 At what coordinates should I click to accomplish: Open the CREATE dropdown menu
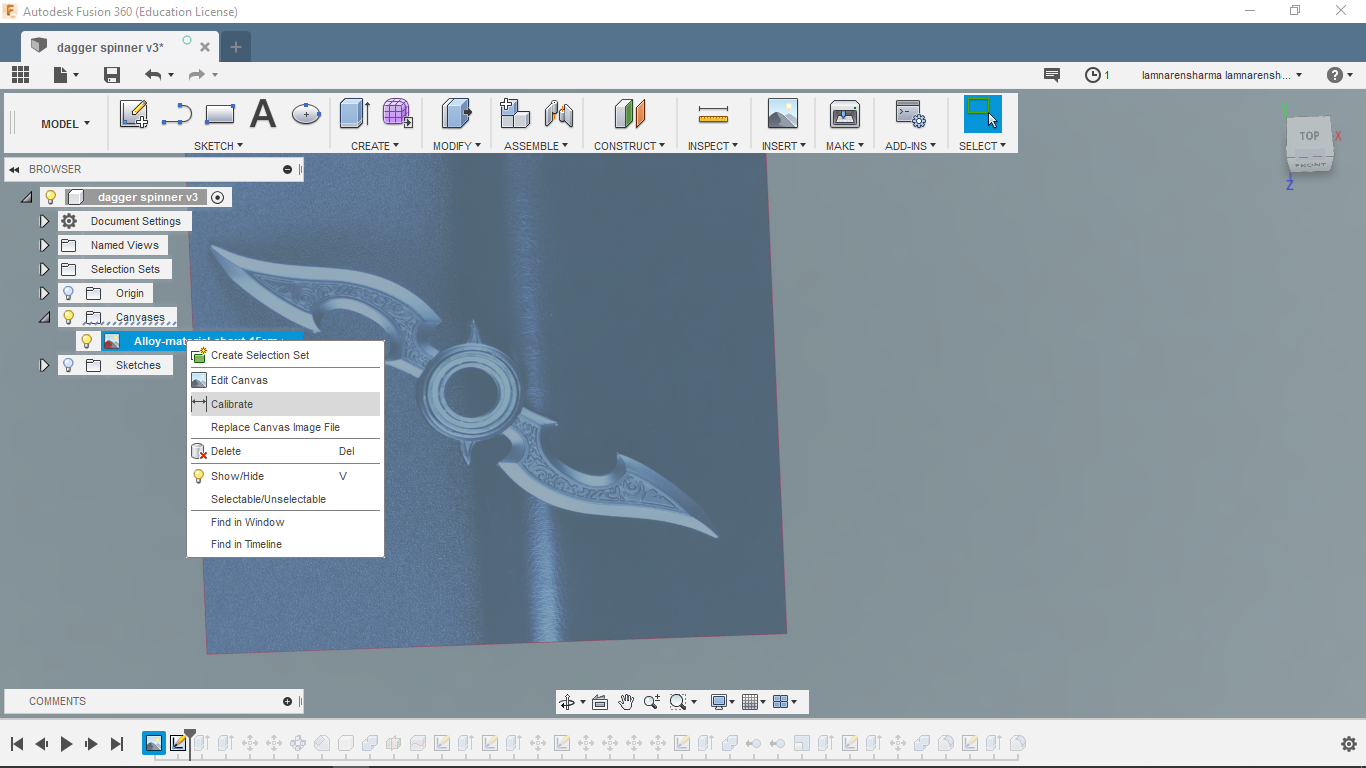point(375,146)
